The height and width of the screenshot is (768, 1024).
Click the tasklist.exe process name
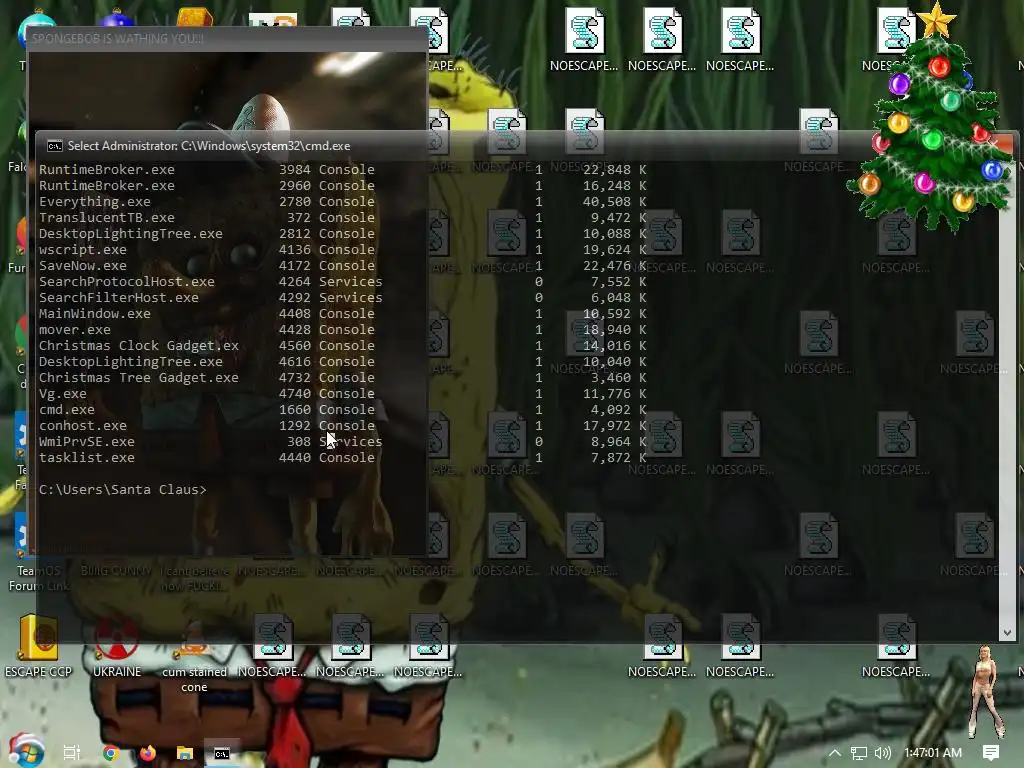[x=87, y=457]
